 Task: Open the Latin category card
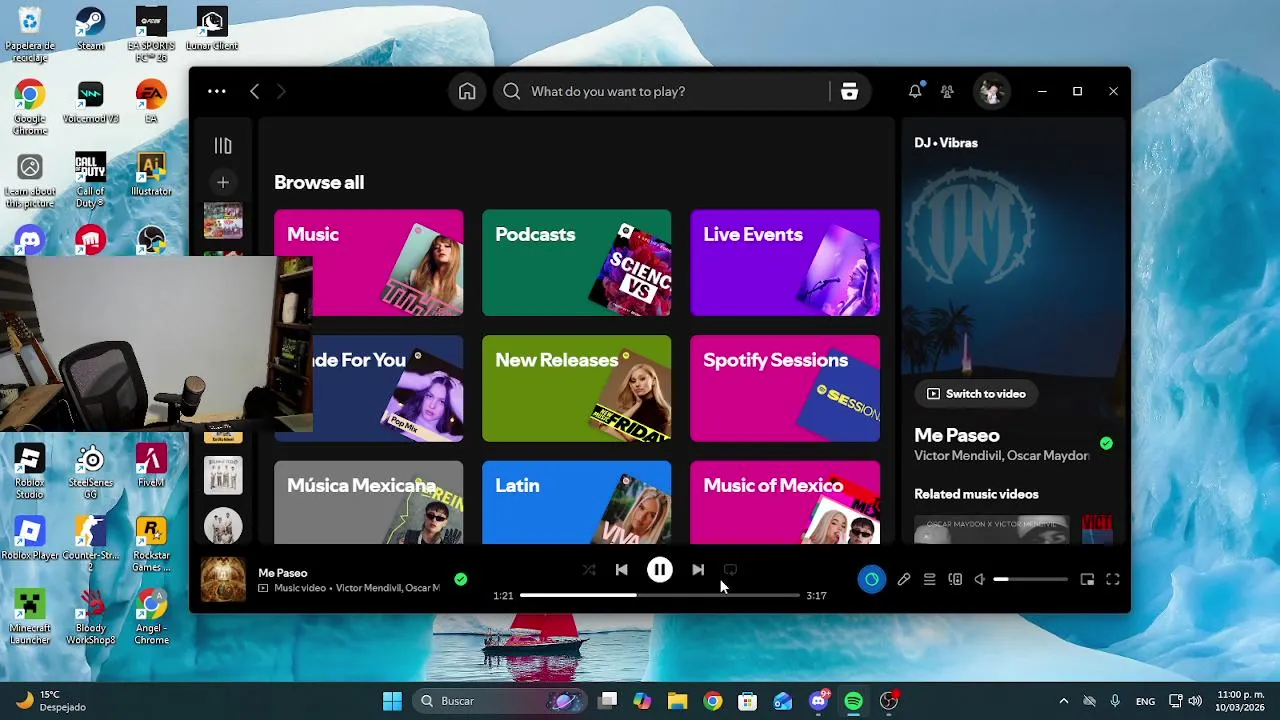(577, 502)
